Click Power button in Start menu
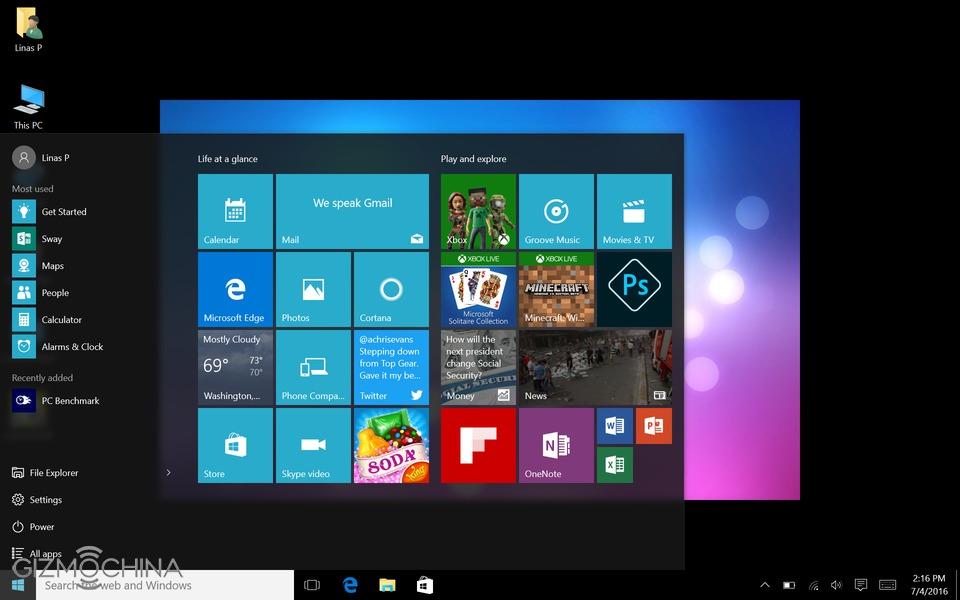The height and width of the screenshot is (600, 960). tap(41, 527)
